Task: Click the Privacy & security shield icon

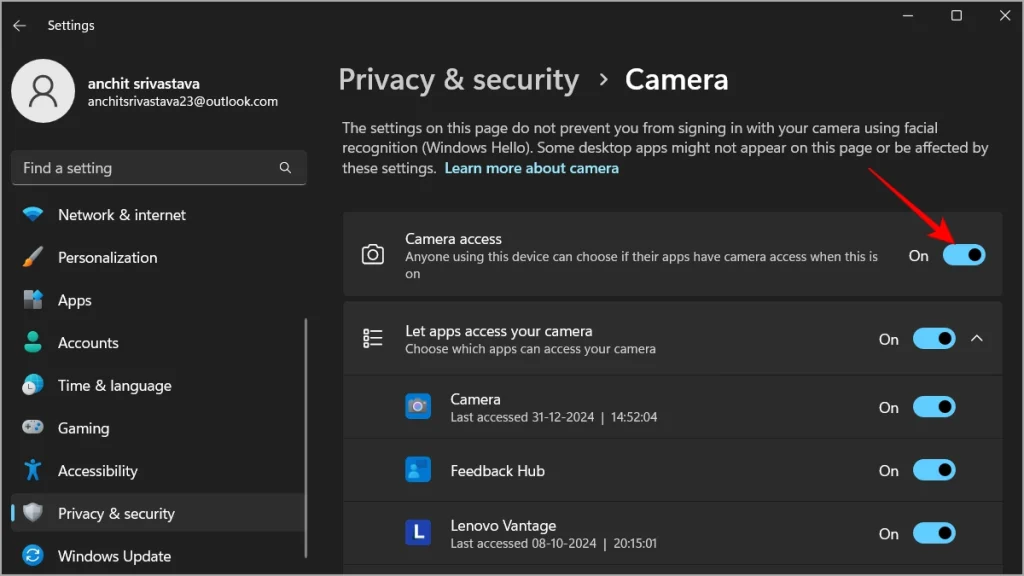Action: tap(33, 513)
